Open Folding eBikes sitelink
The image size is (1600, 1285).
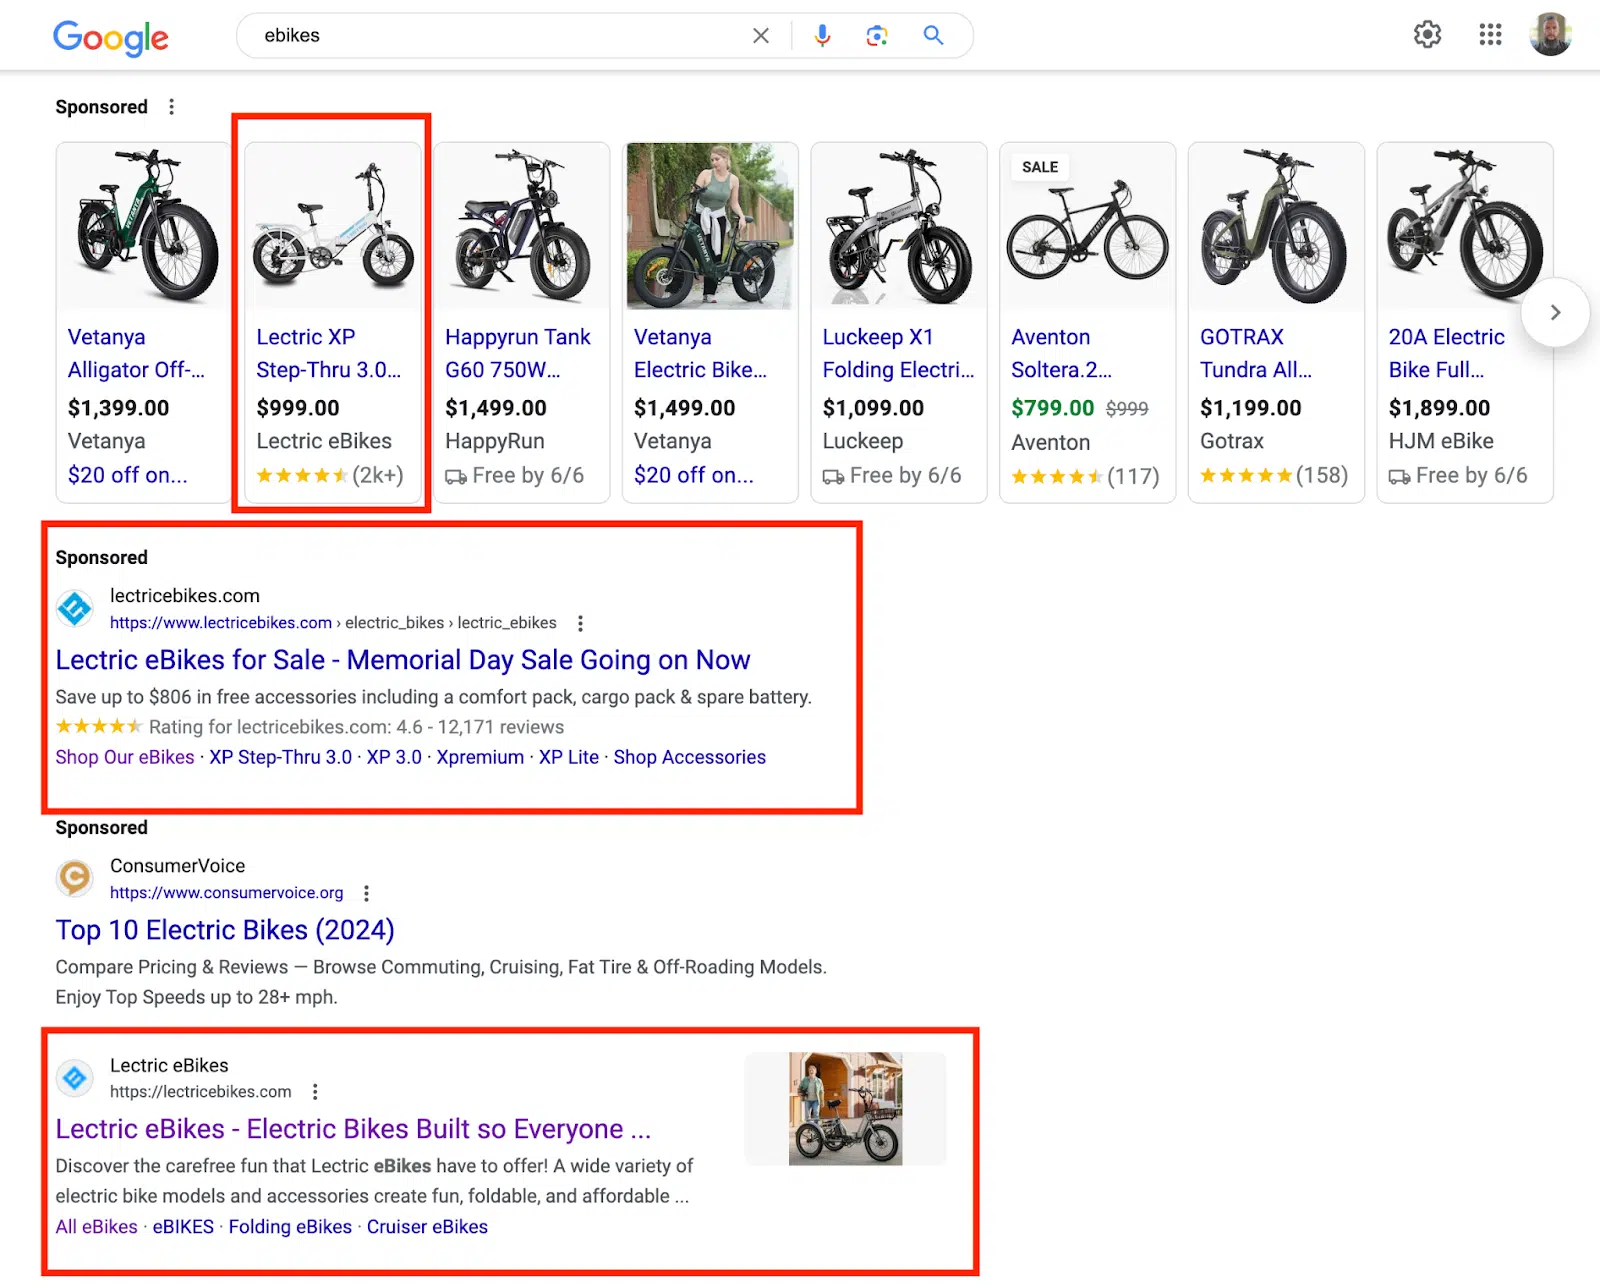coord(290,1227)
